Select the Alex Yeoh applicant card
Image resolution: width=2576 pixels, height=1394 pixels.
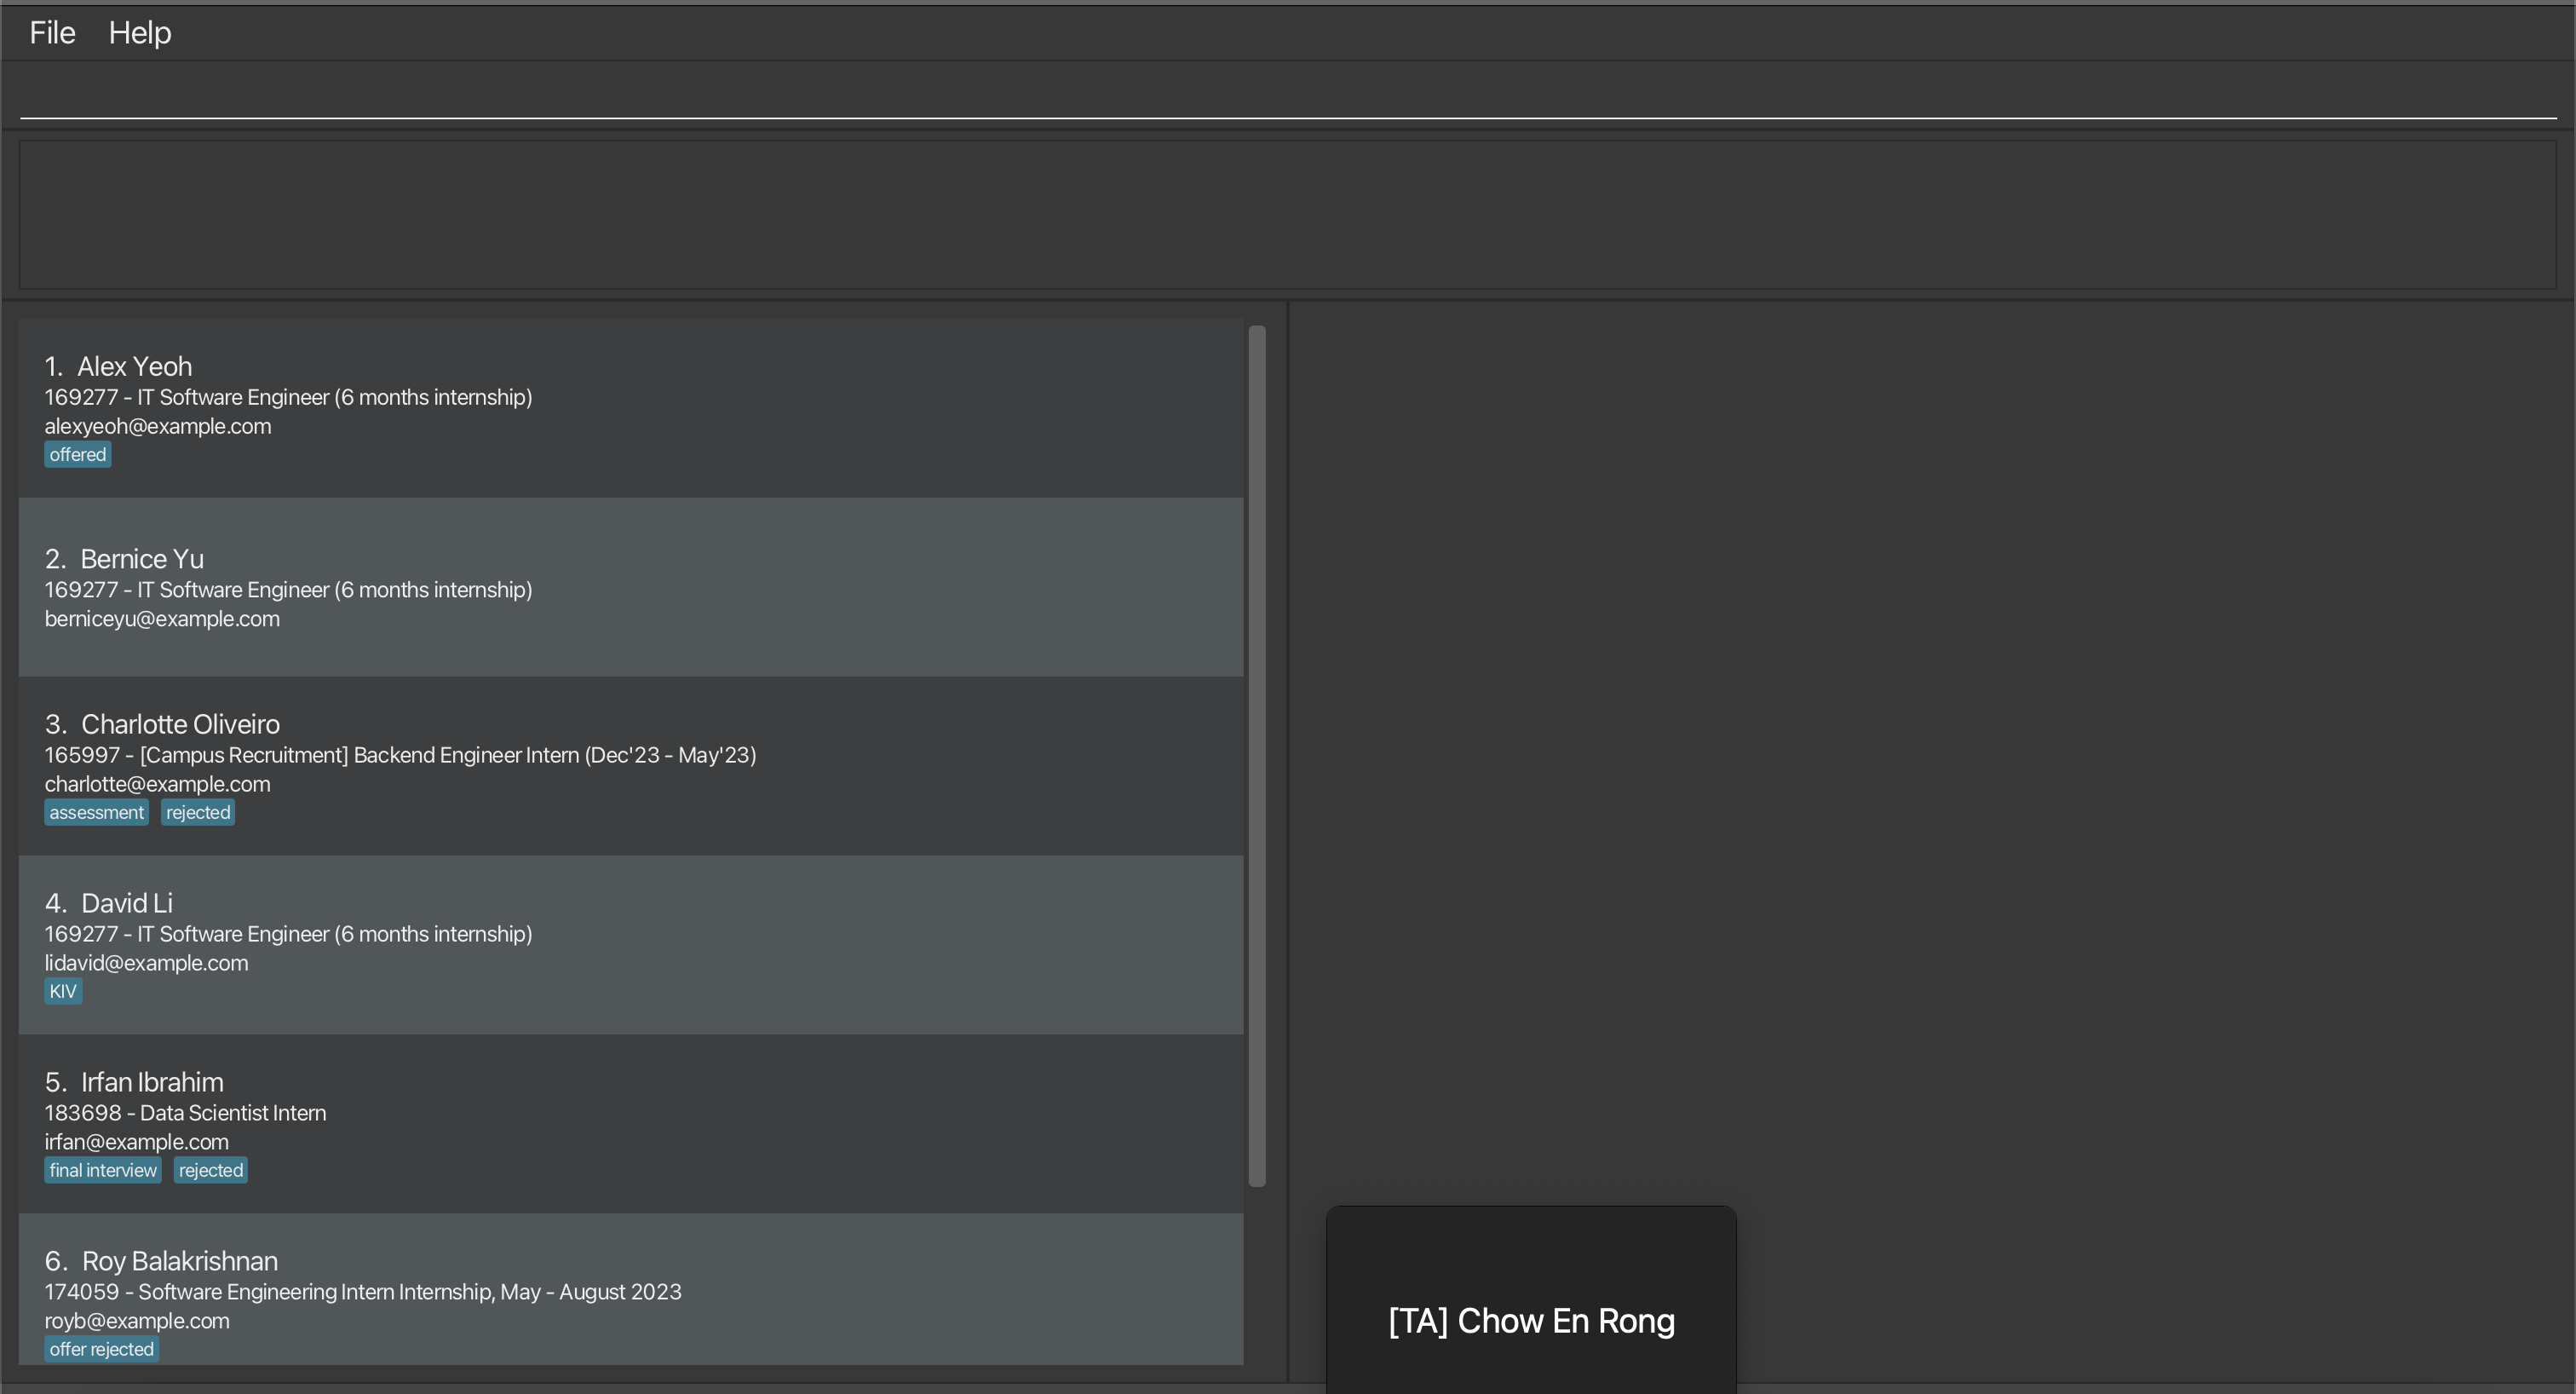point(630,408)
